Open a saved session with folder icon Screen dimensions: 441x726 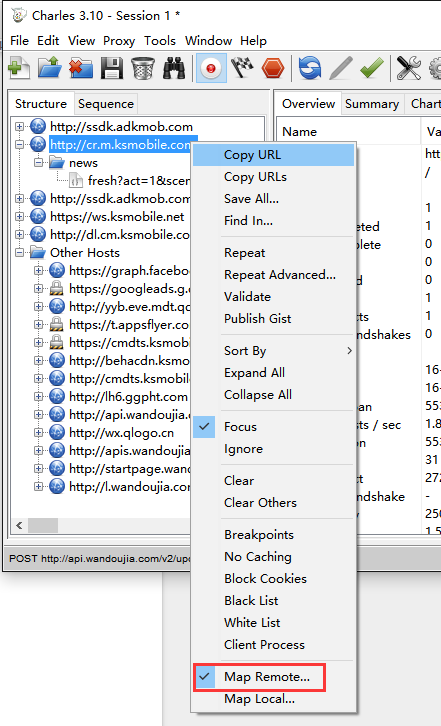pos(50,69)
